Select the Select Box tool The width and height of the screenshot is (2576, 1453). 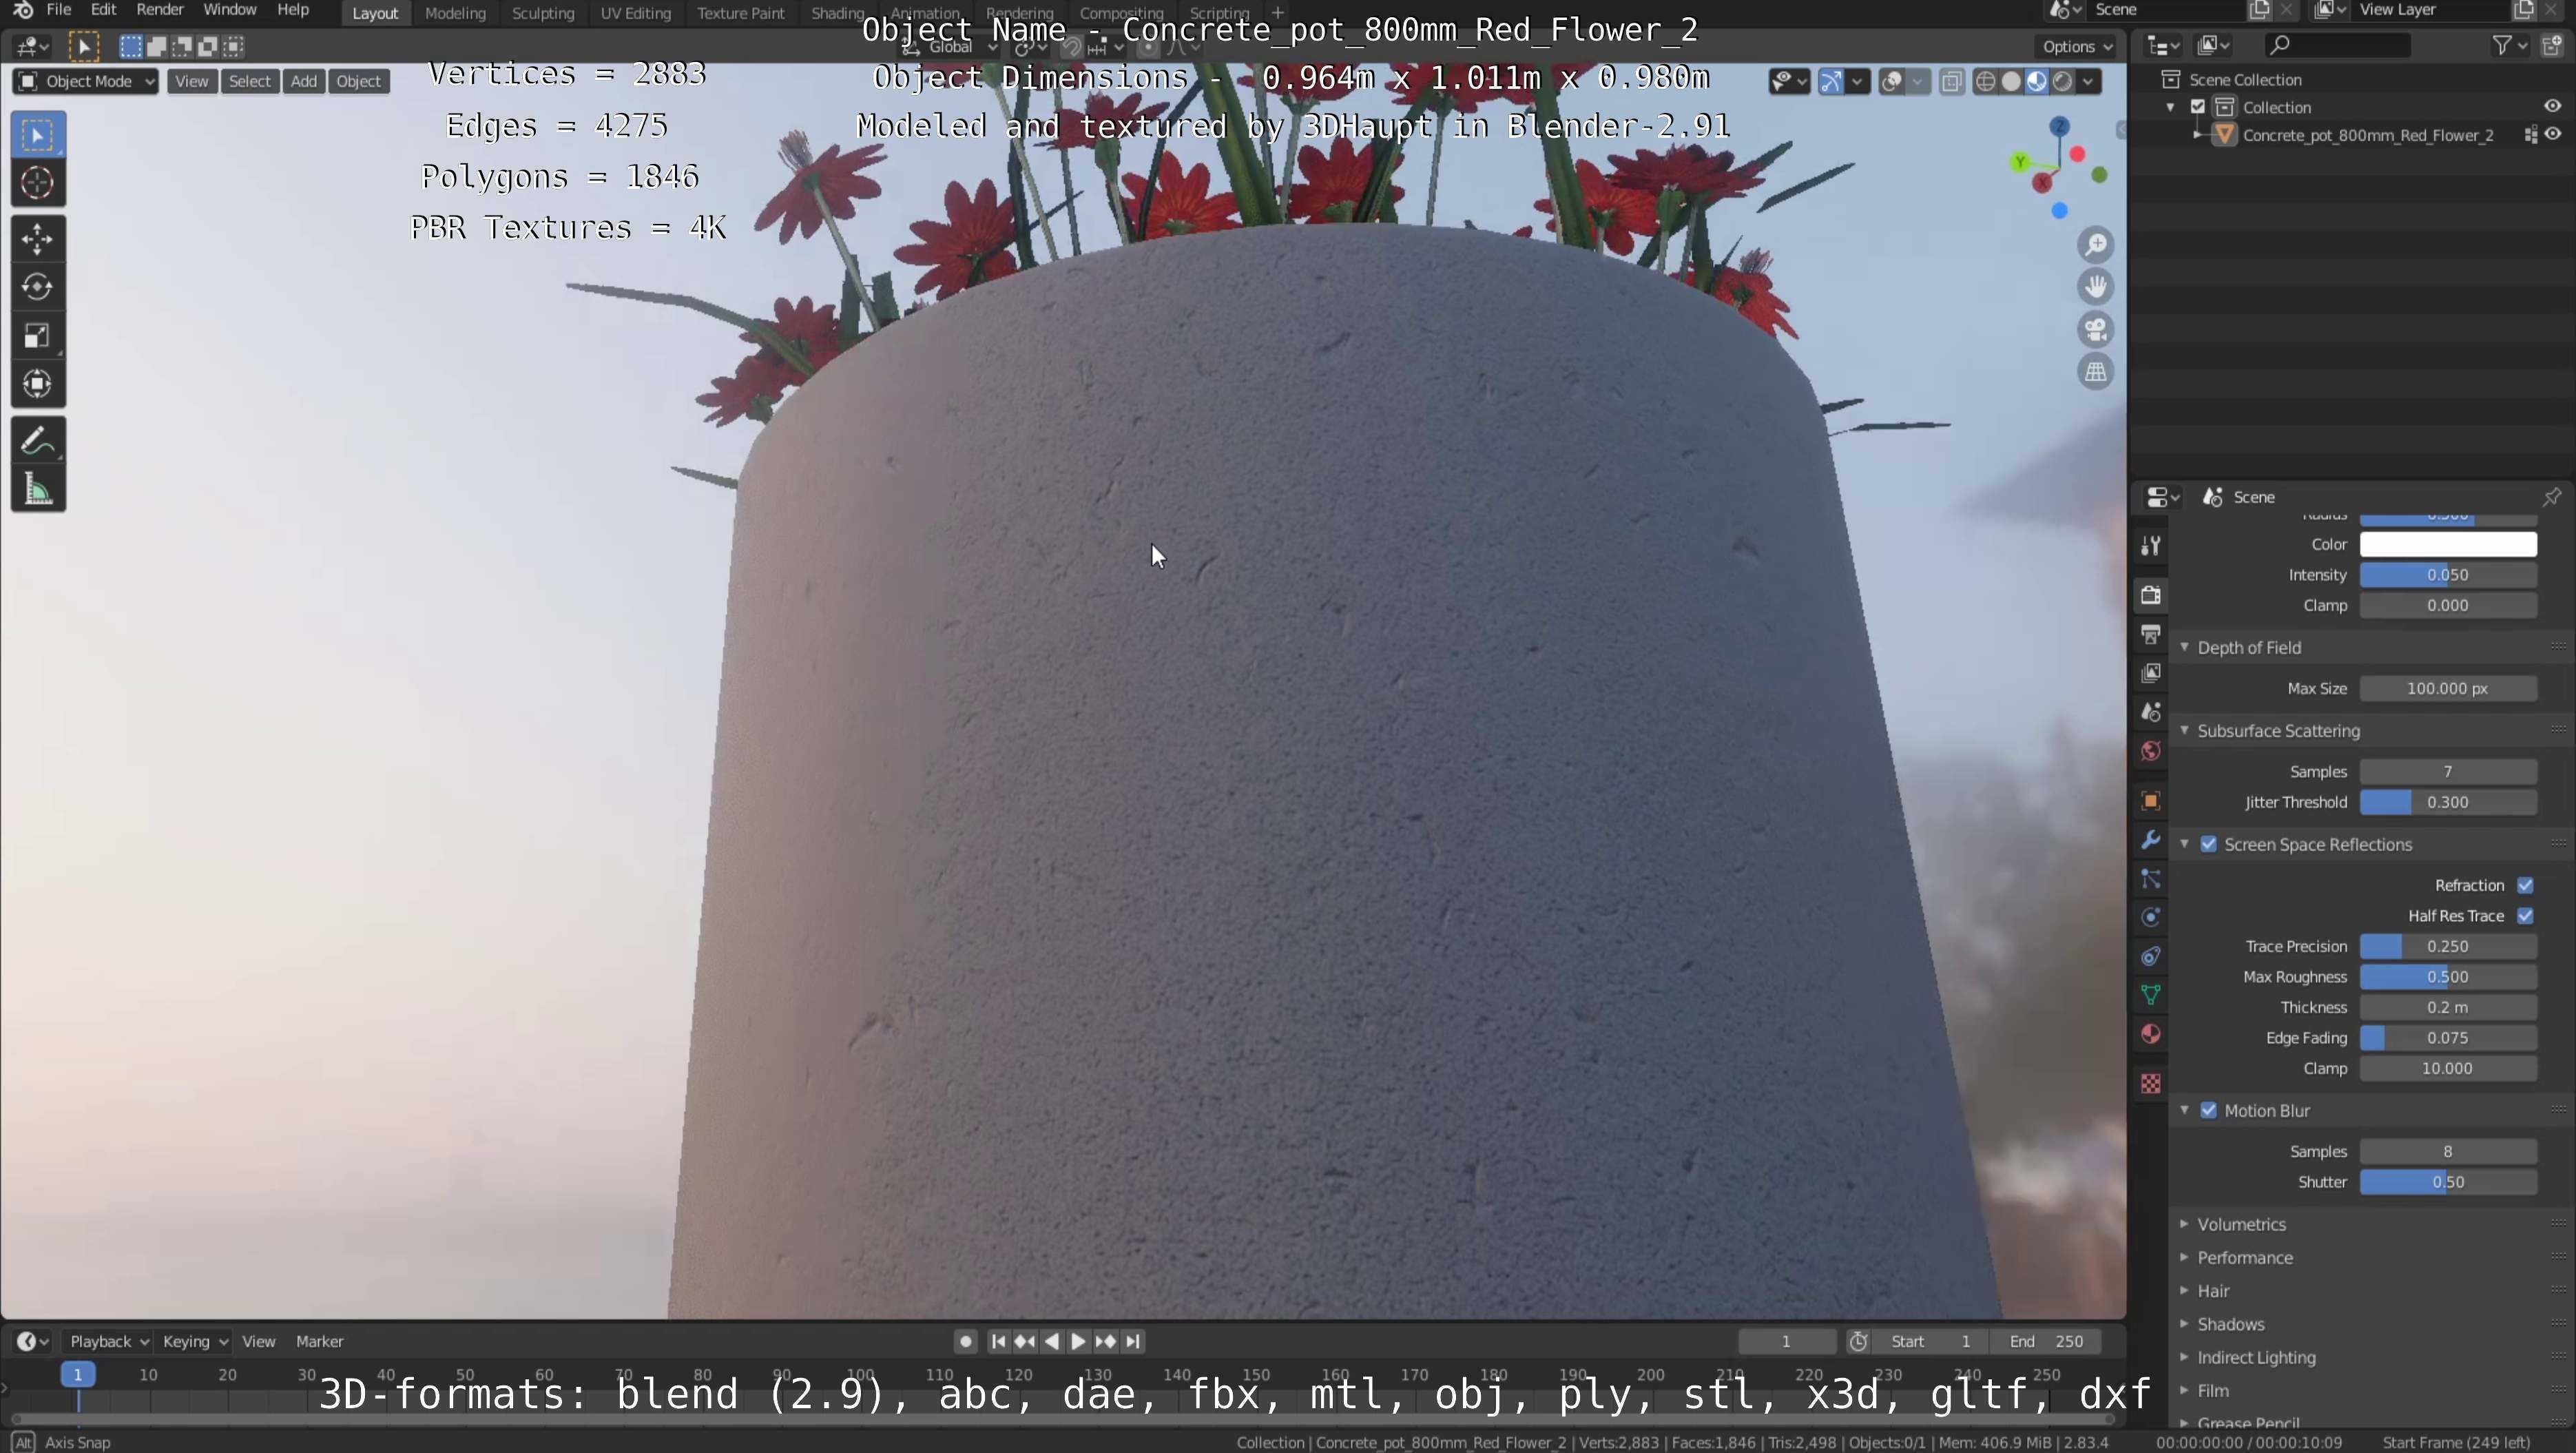click(x=38, y=135)
